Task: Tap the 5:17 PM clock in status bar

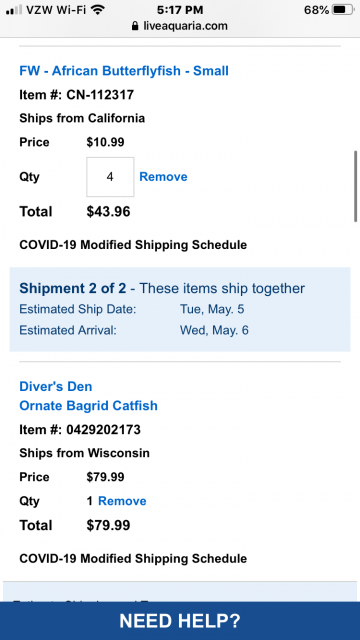Action: pyautogui.click(x=180, y=10)
